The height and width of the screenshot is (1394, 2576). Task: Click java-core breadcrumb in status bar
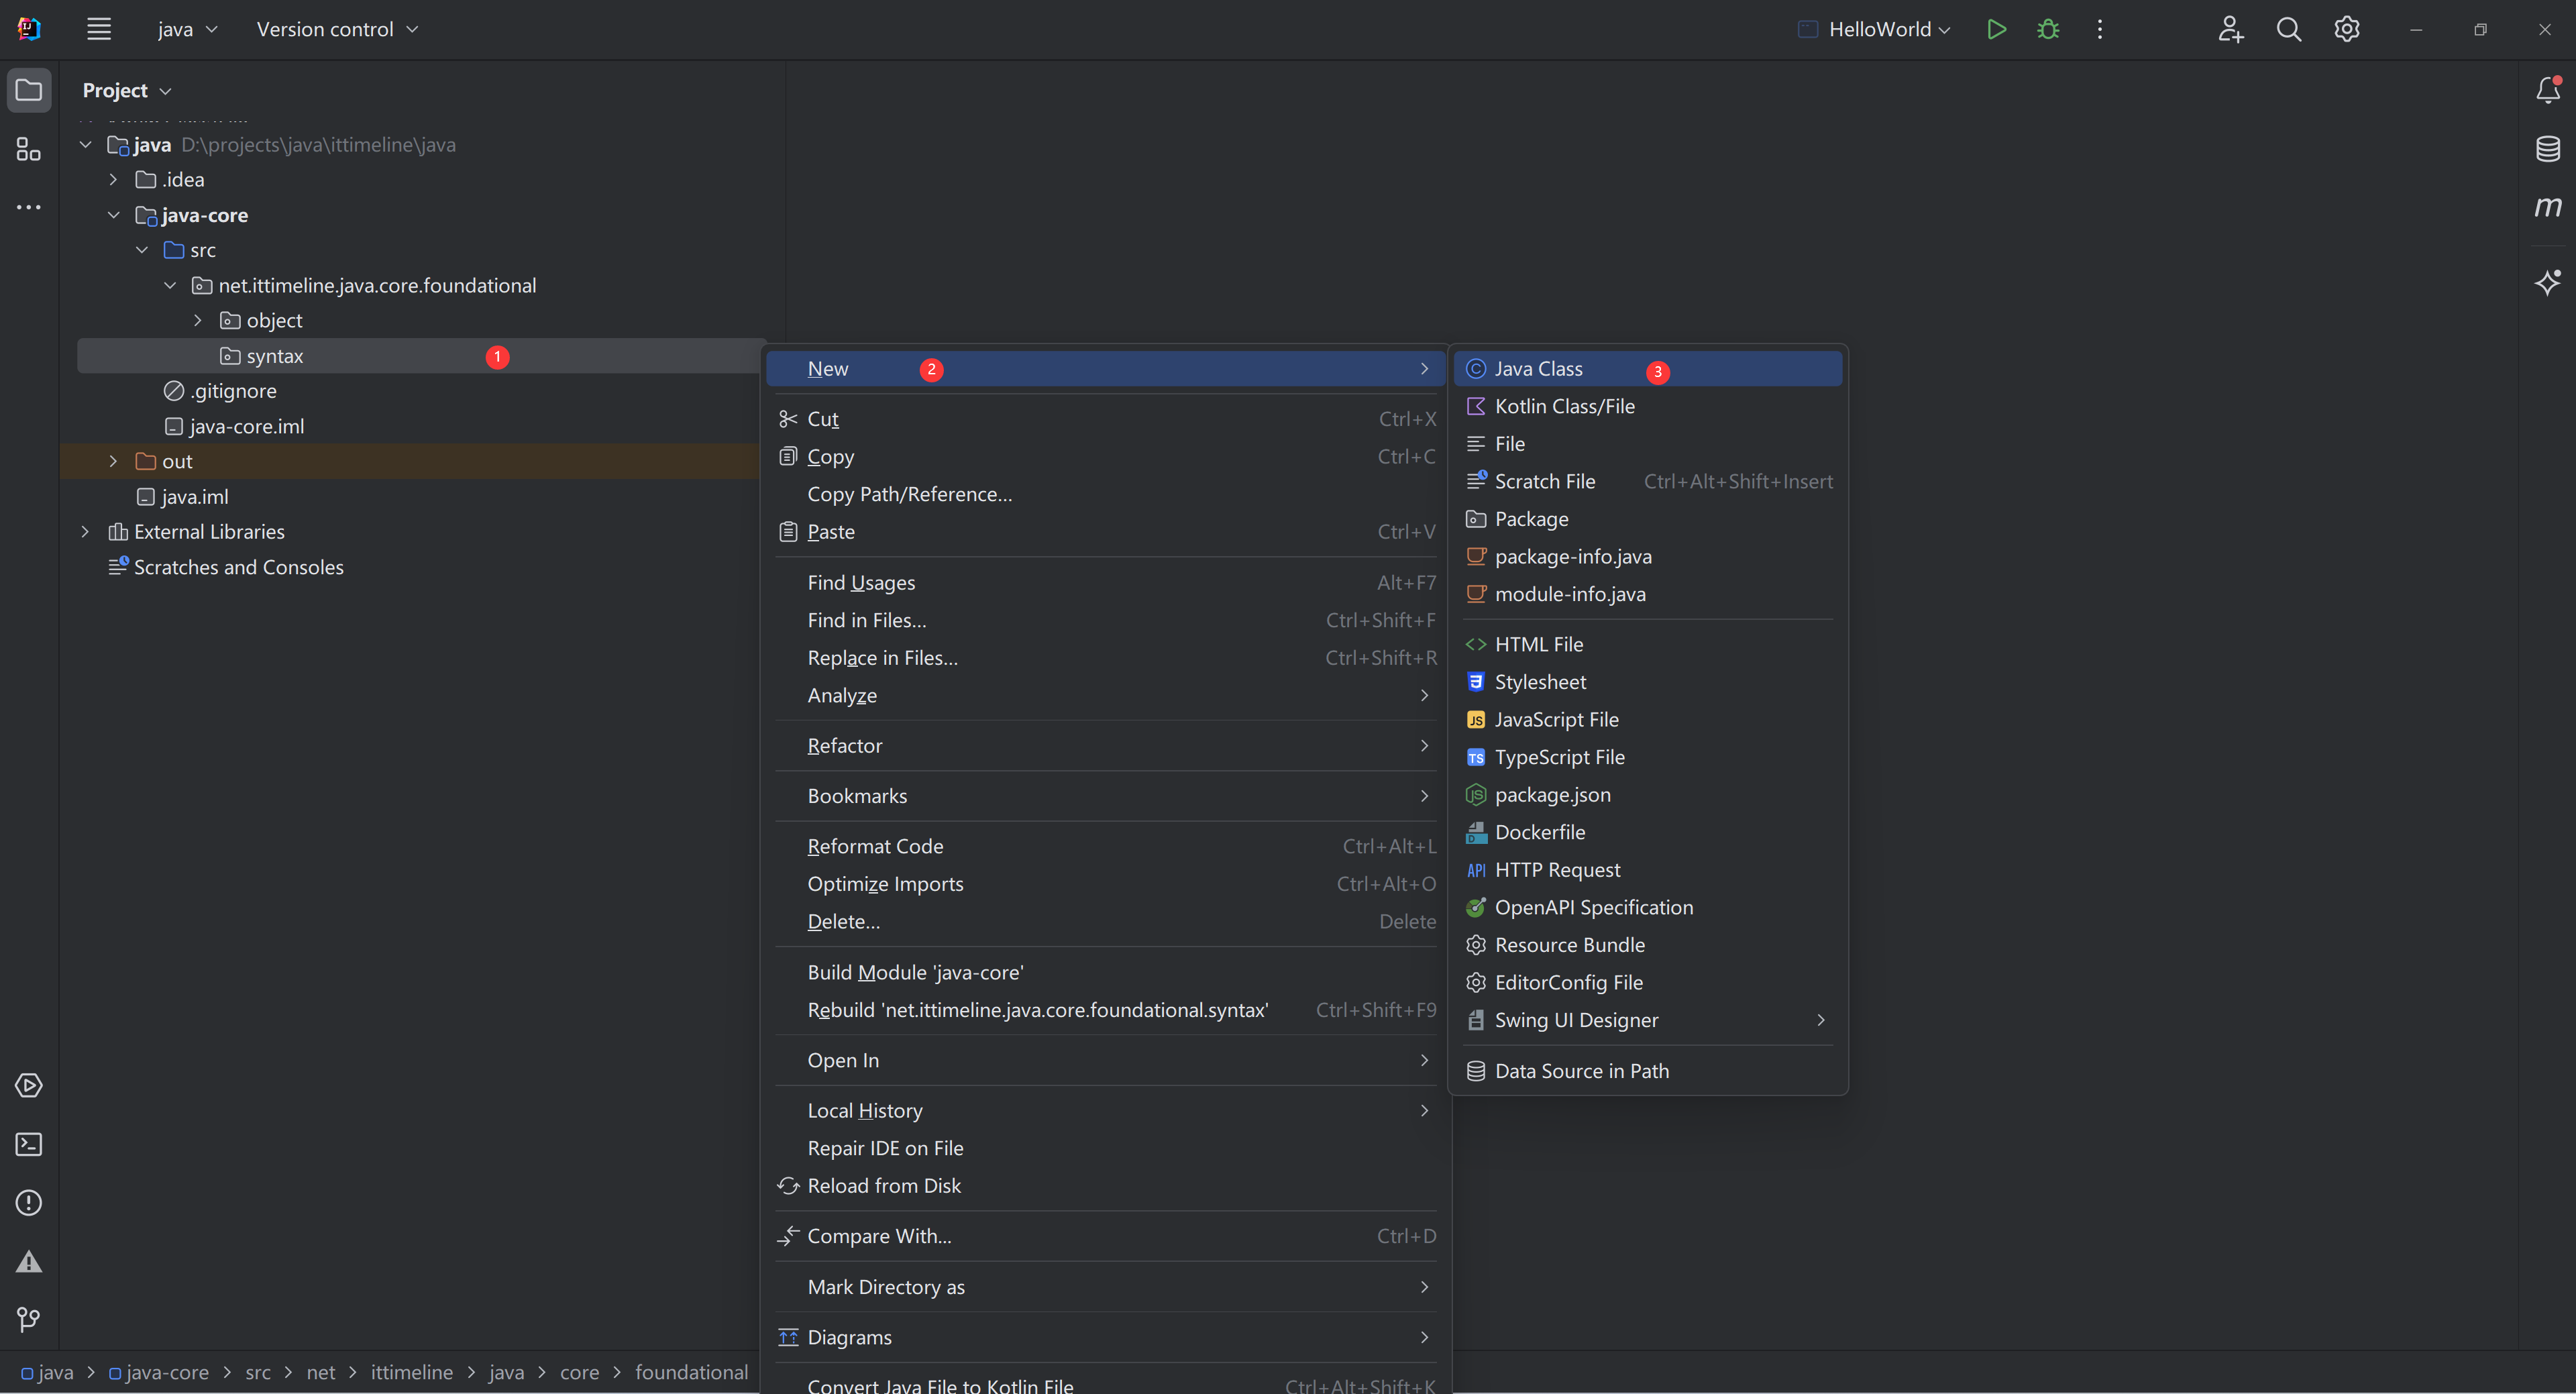click(159, 1372)
